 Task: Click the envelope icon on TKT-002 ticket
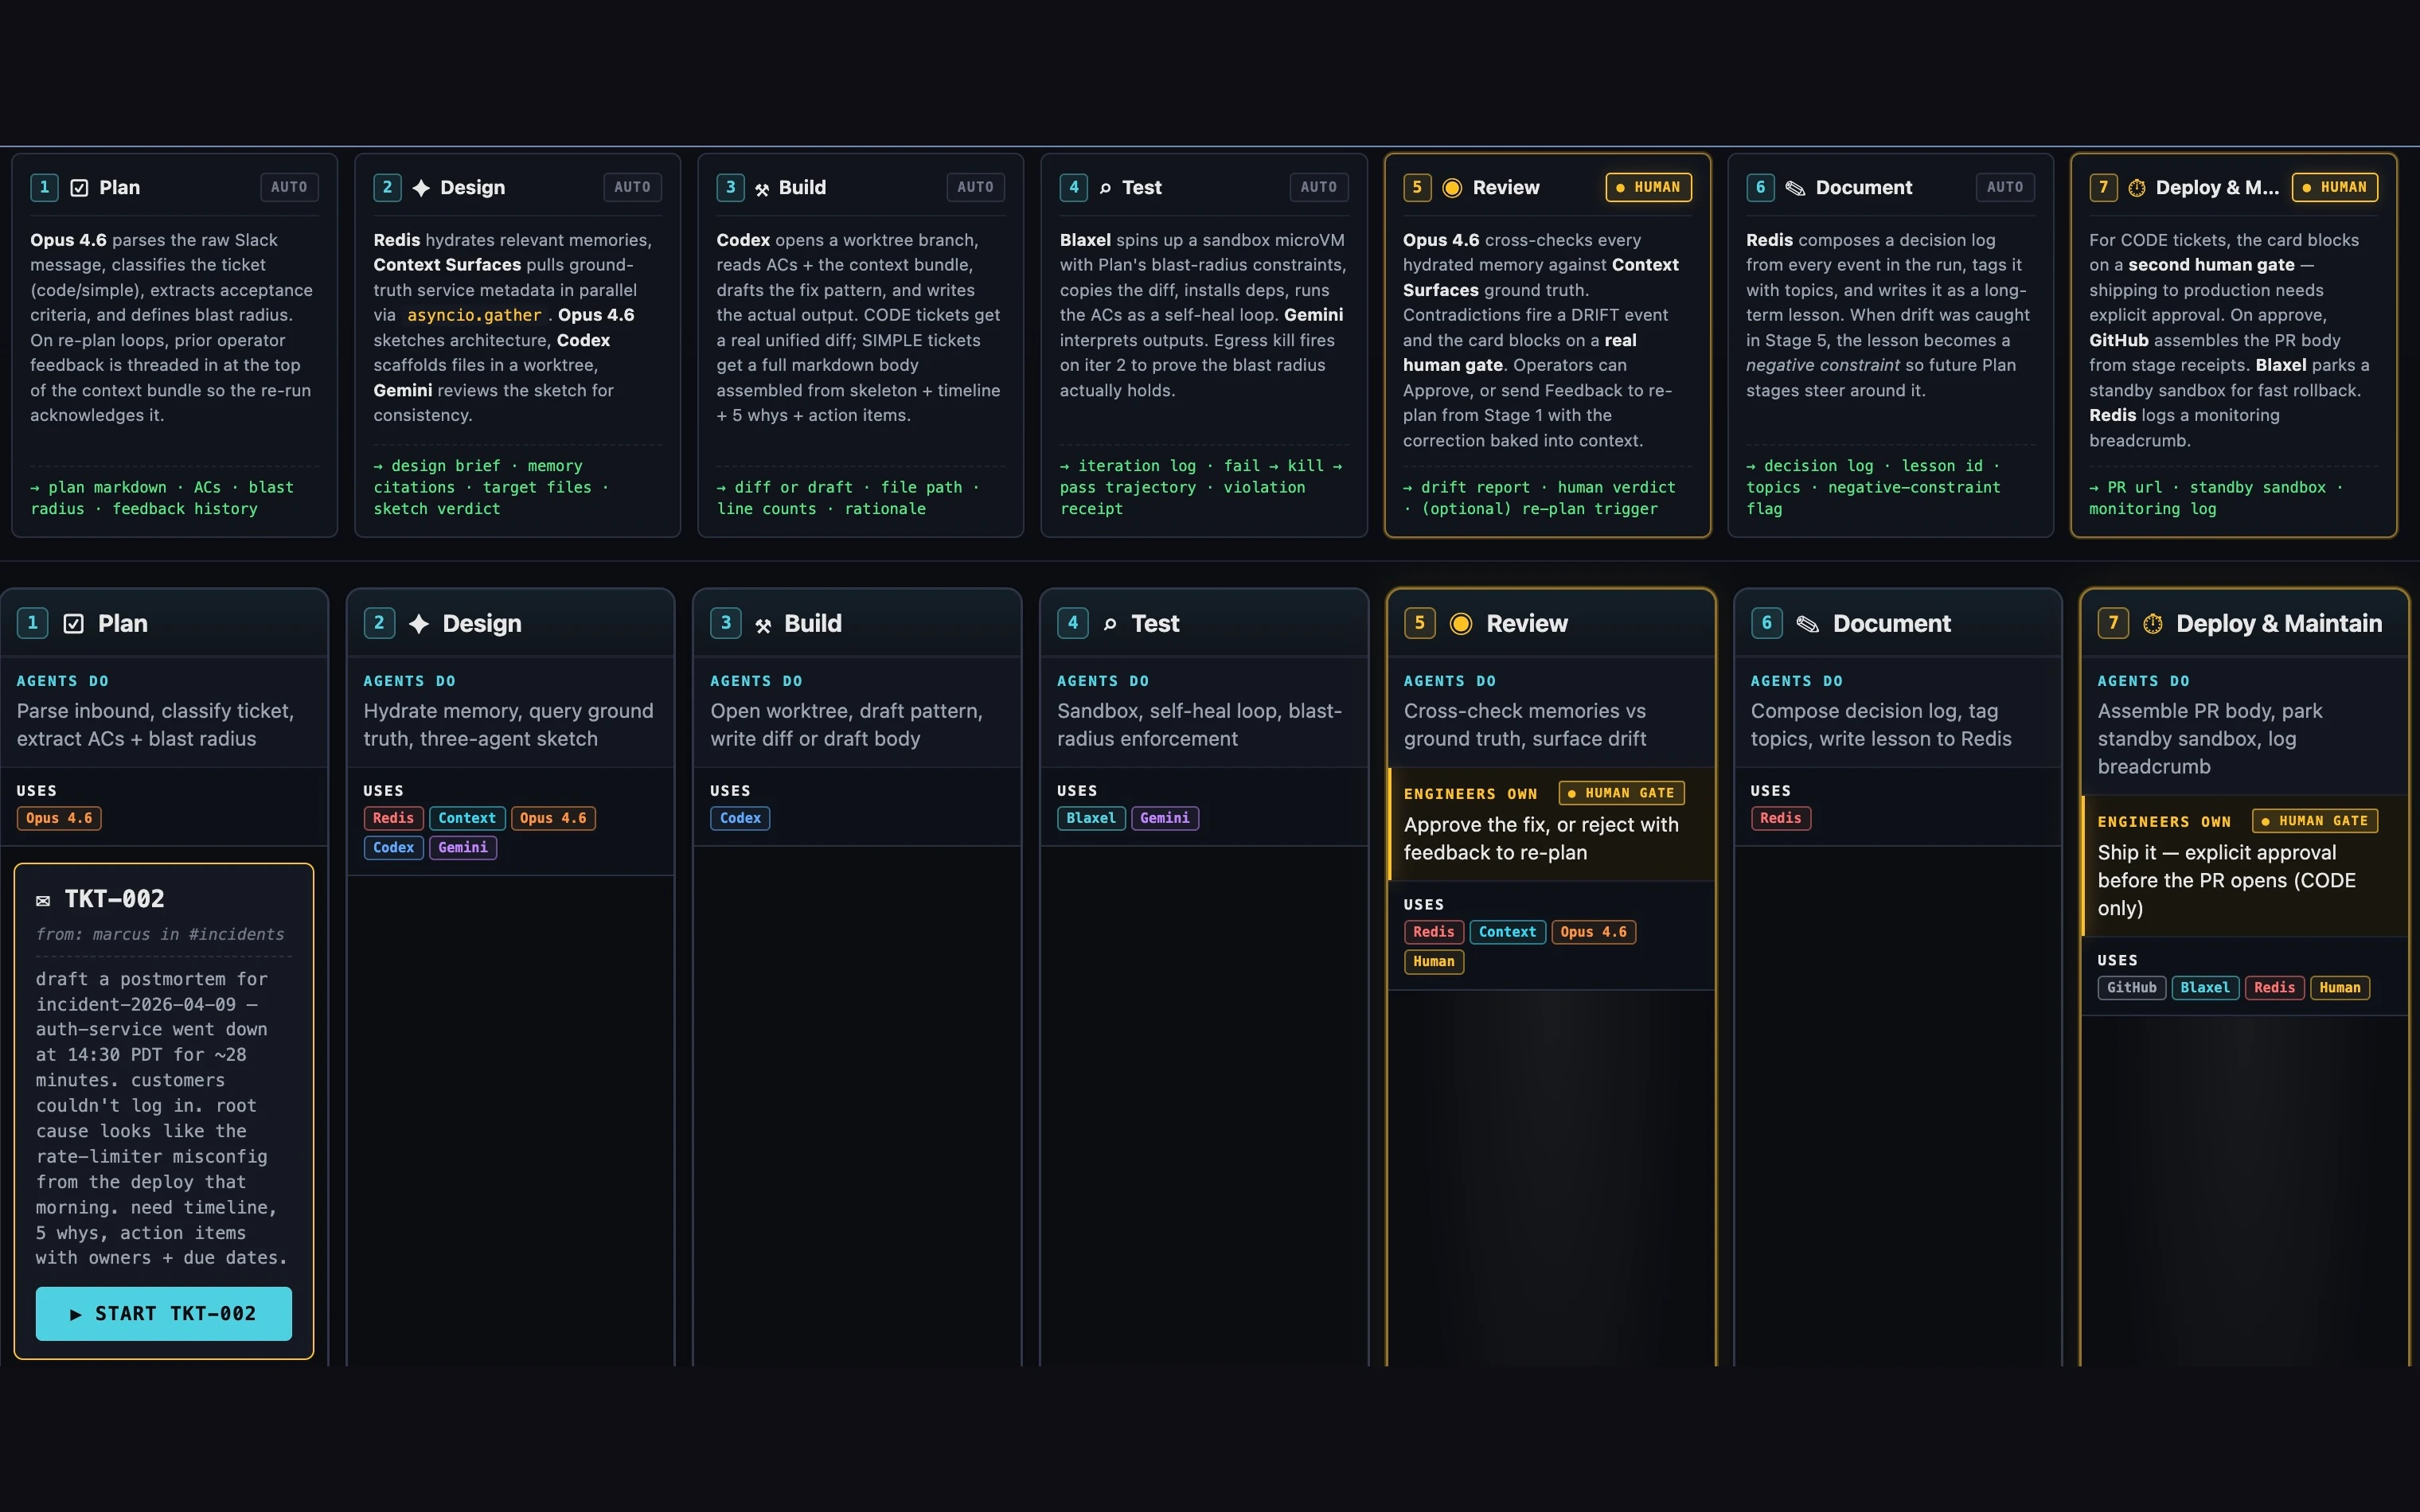43,900
